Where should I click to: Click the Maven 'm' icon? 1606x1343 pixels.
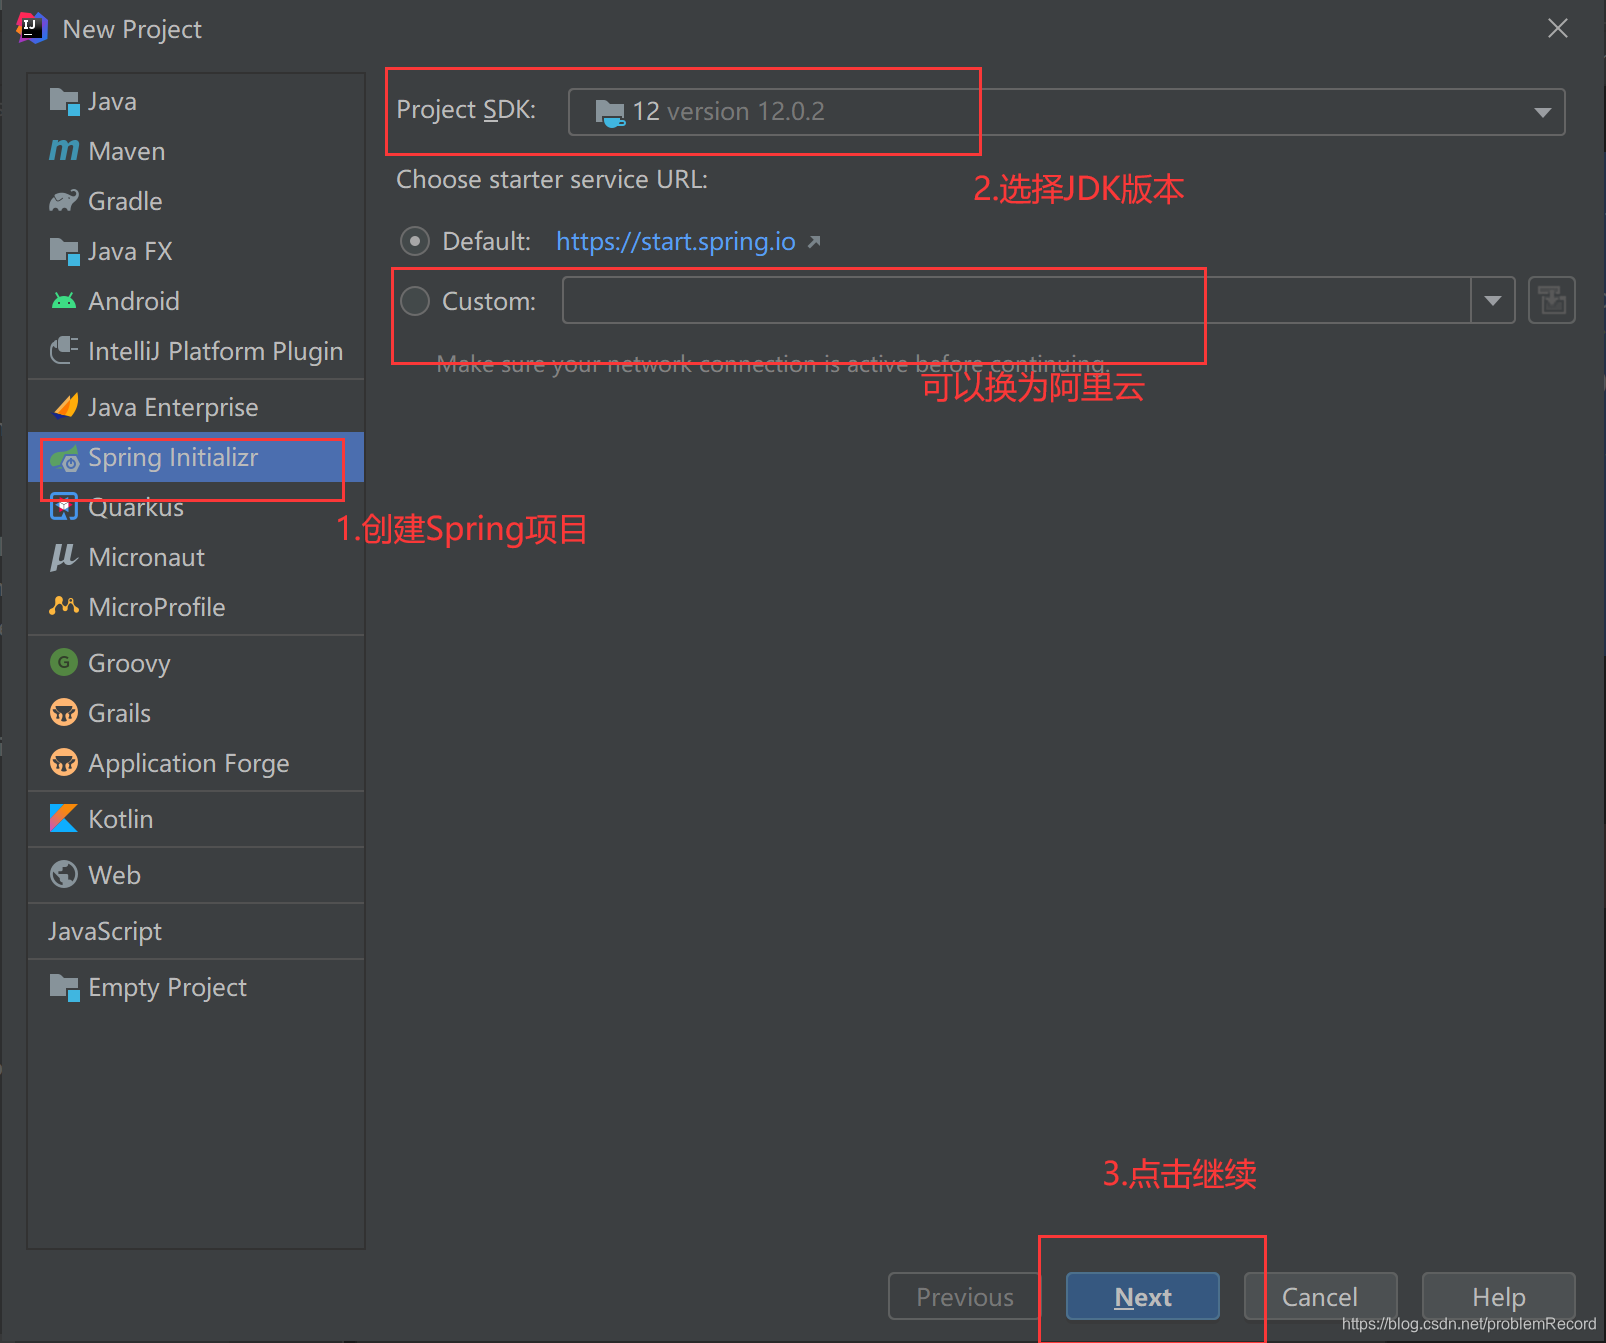click(64, 151)
